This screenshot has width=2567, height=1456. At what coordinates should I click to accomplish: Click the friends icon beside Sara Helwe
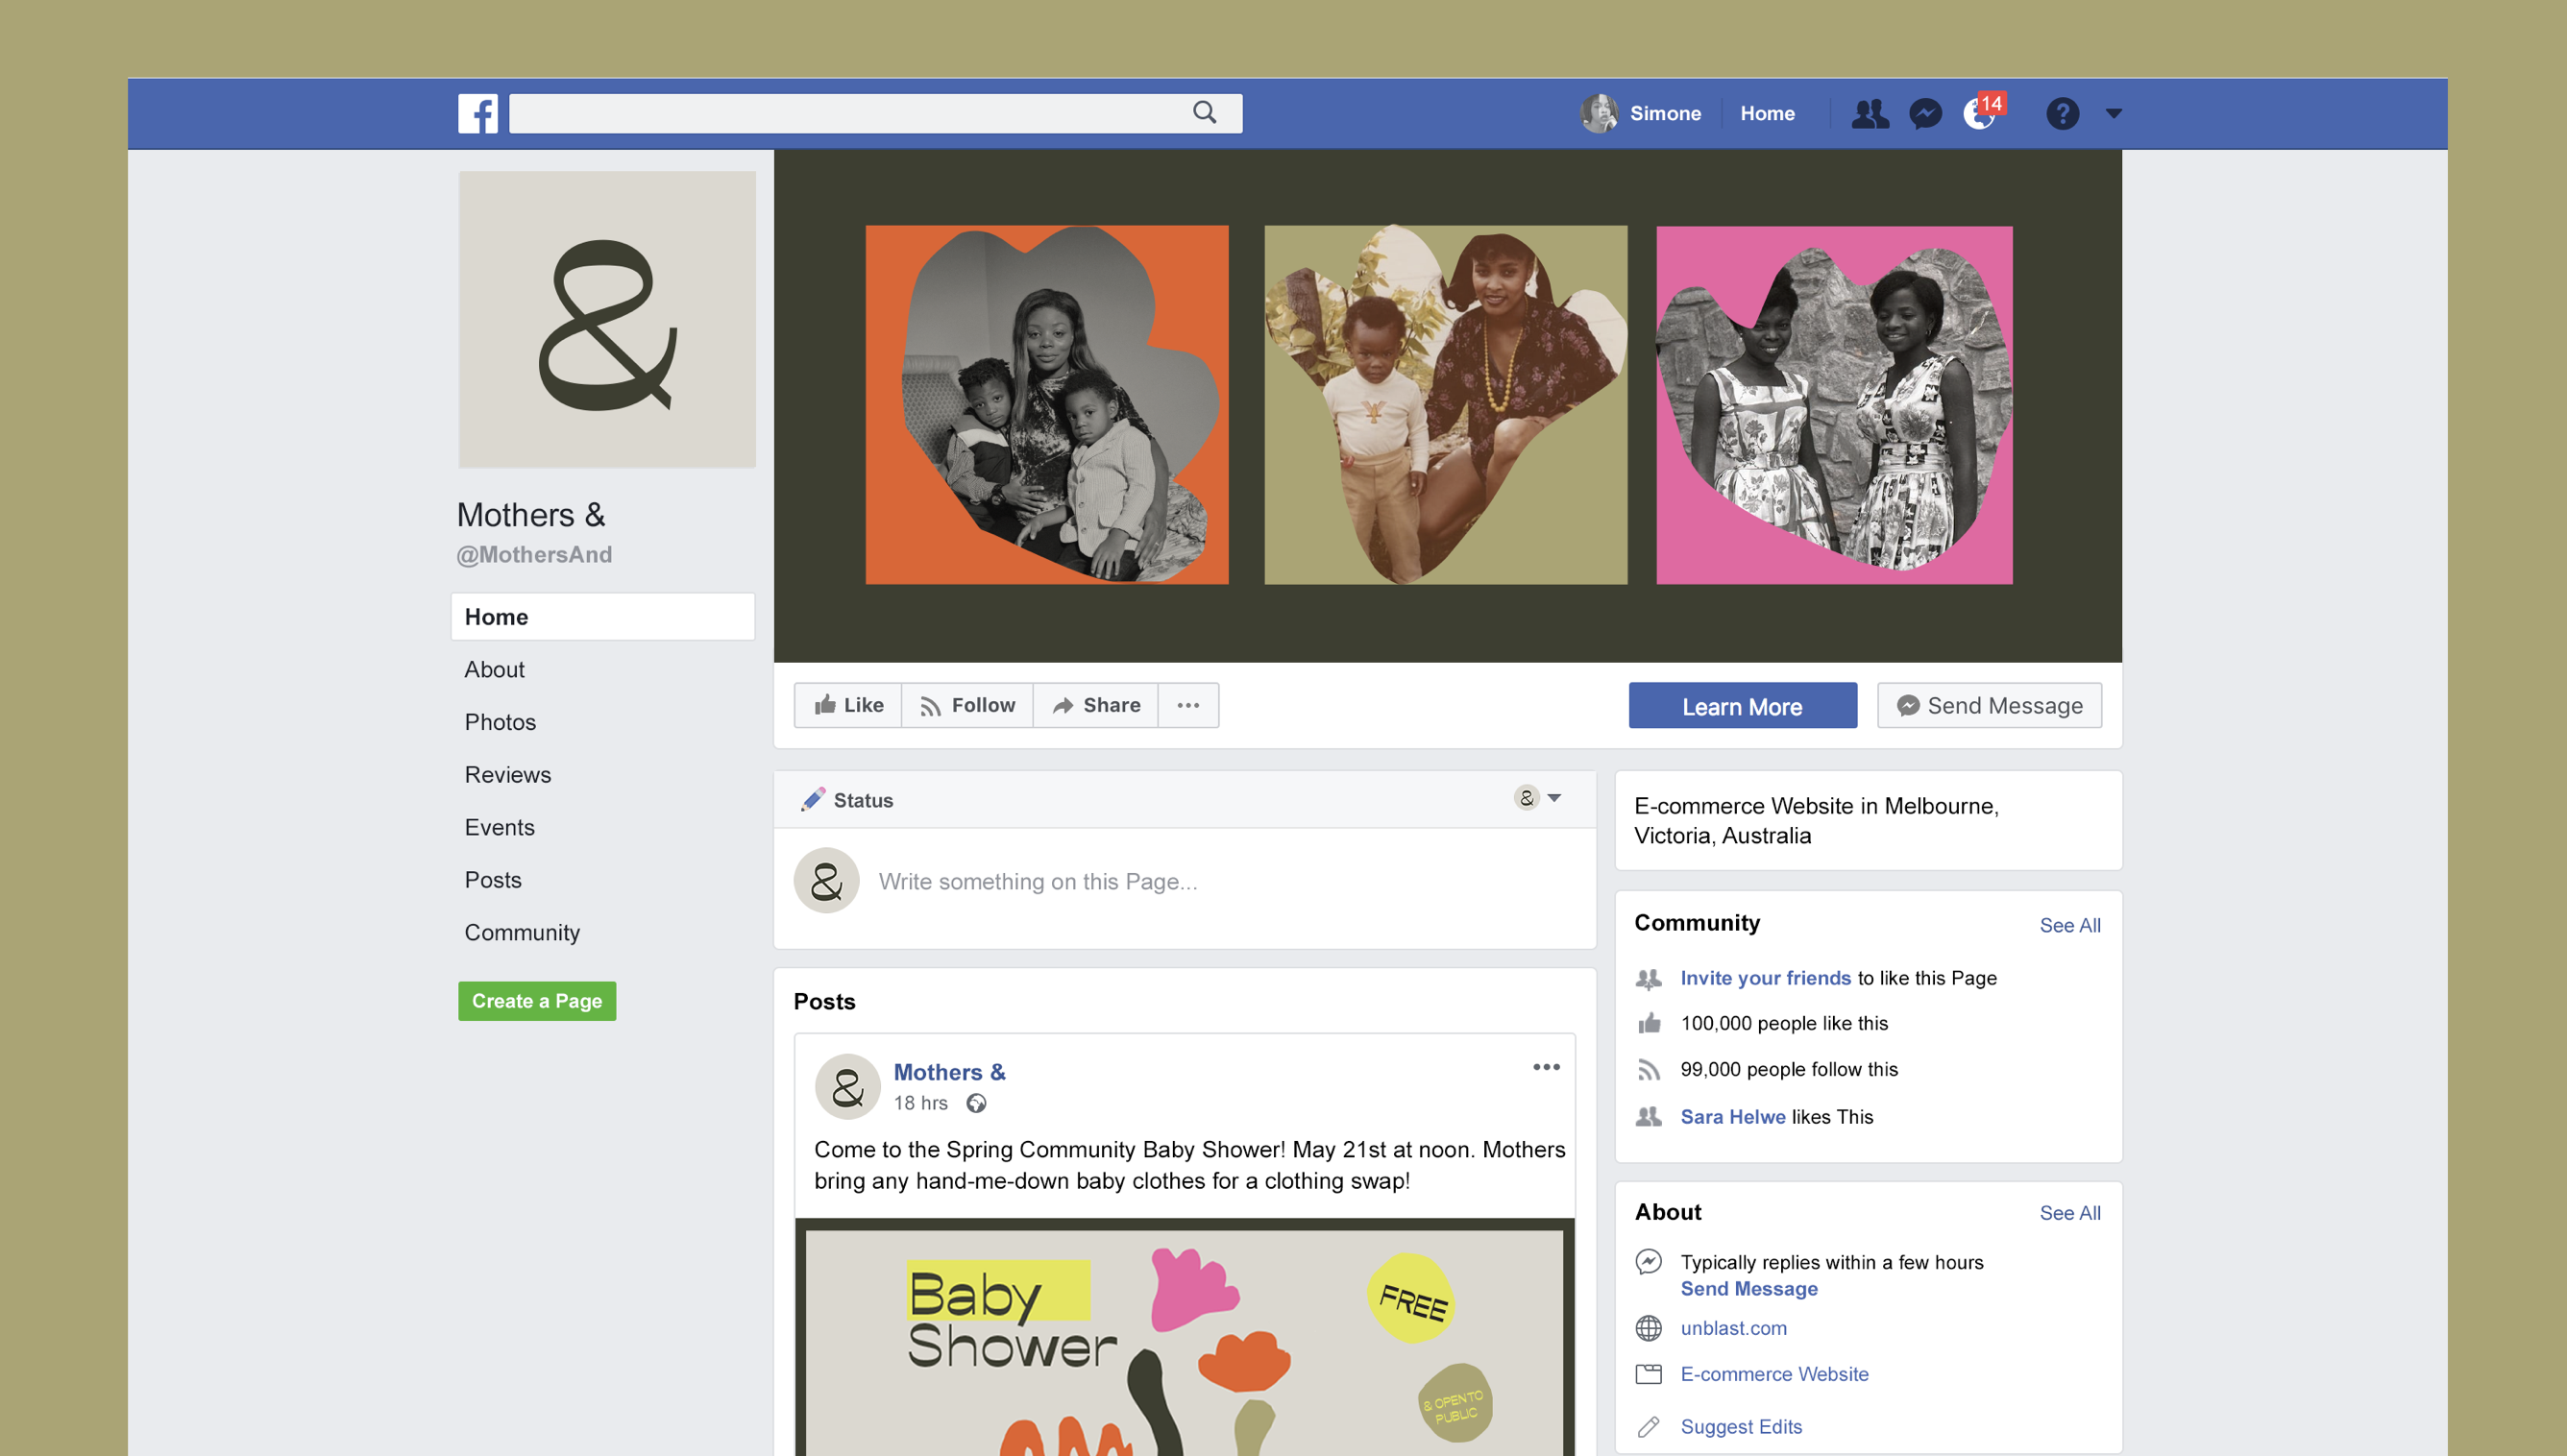click(1648, 1116)
